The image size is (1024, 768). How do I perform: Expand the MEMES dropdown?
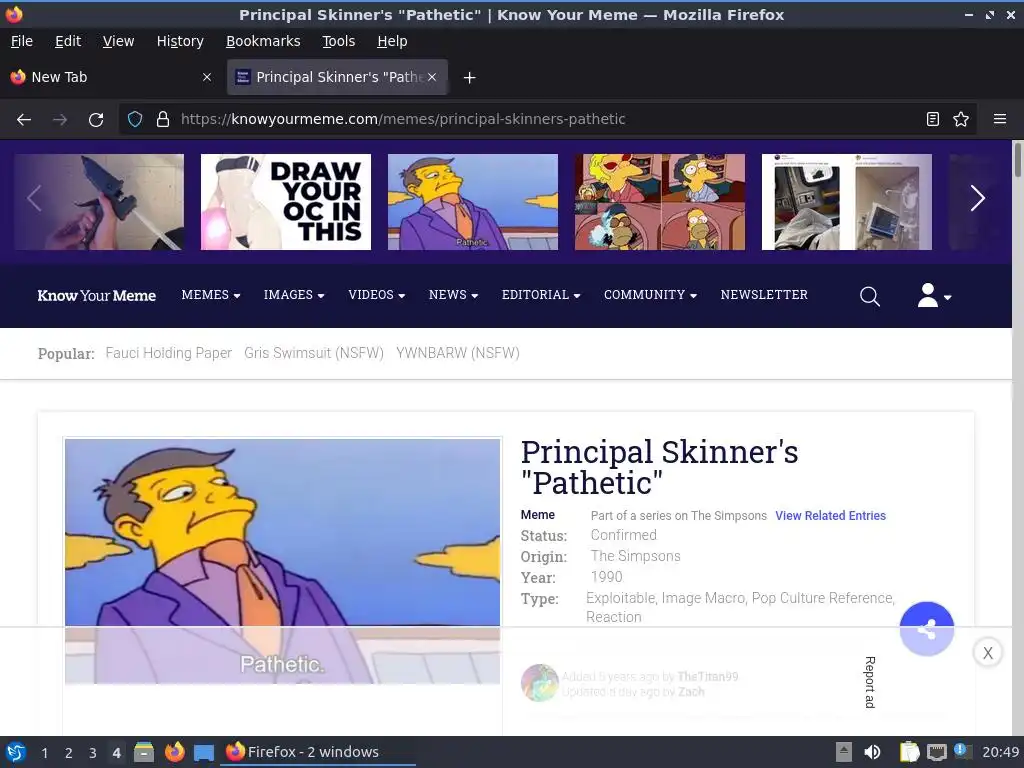click(211, 295)
